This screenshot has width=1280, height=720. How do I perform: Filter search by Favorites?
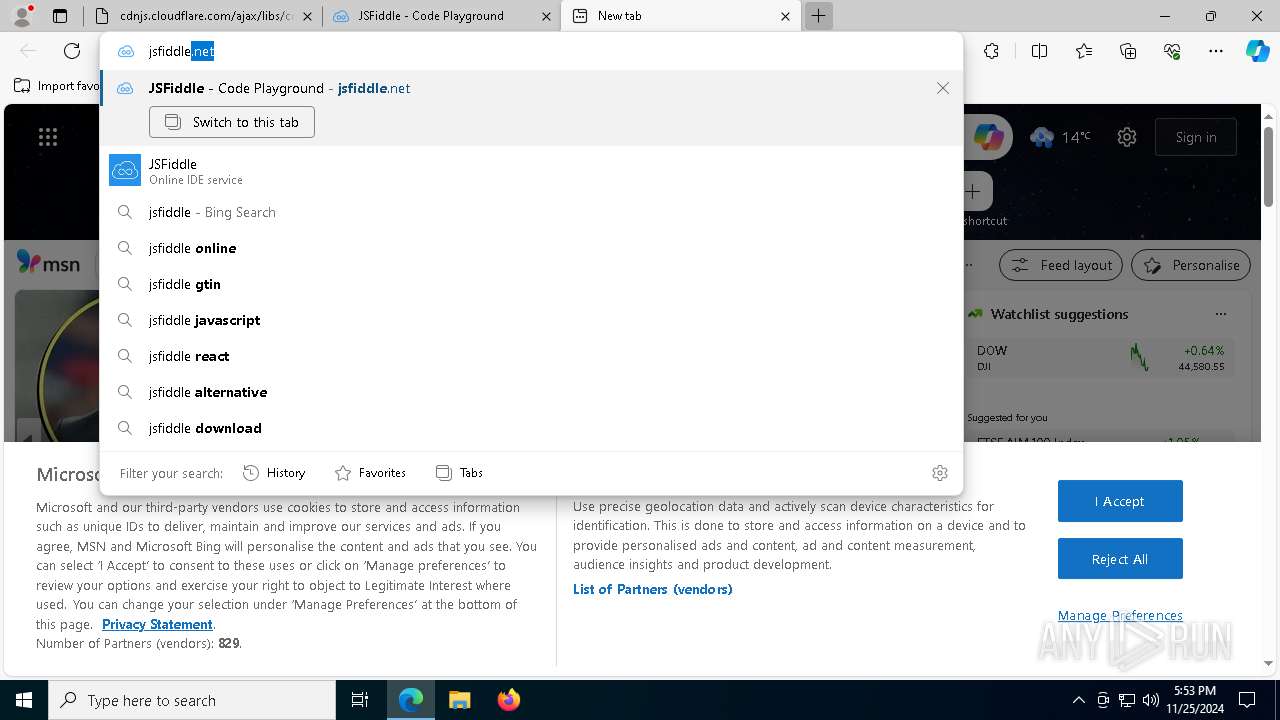pos(370,473)
